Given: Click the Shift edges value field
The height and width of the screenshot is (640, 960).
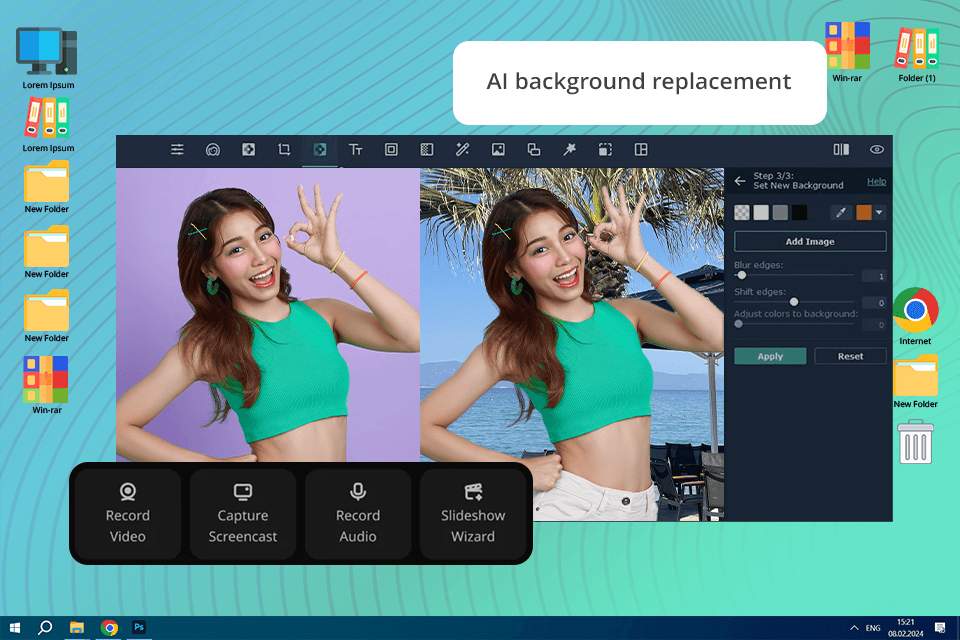Looking at the screenshot, I should (x=874, y=303).
